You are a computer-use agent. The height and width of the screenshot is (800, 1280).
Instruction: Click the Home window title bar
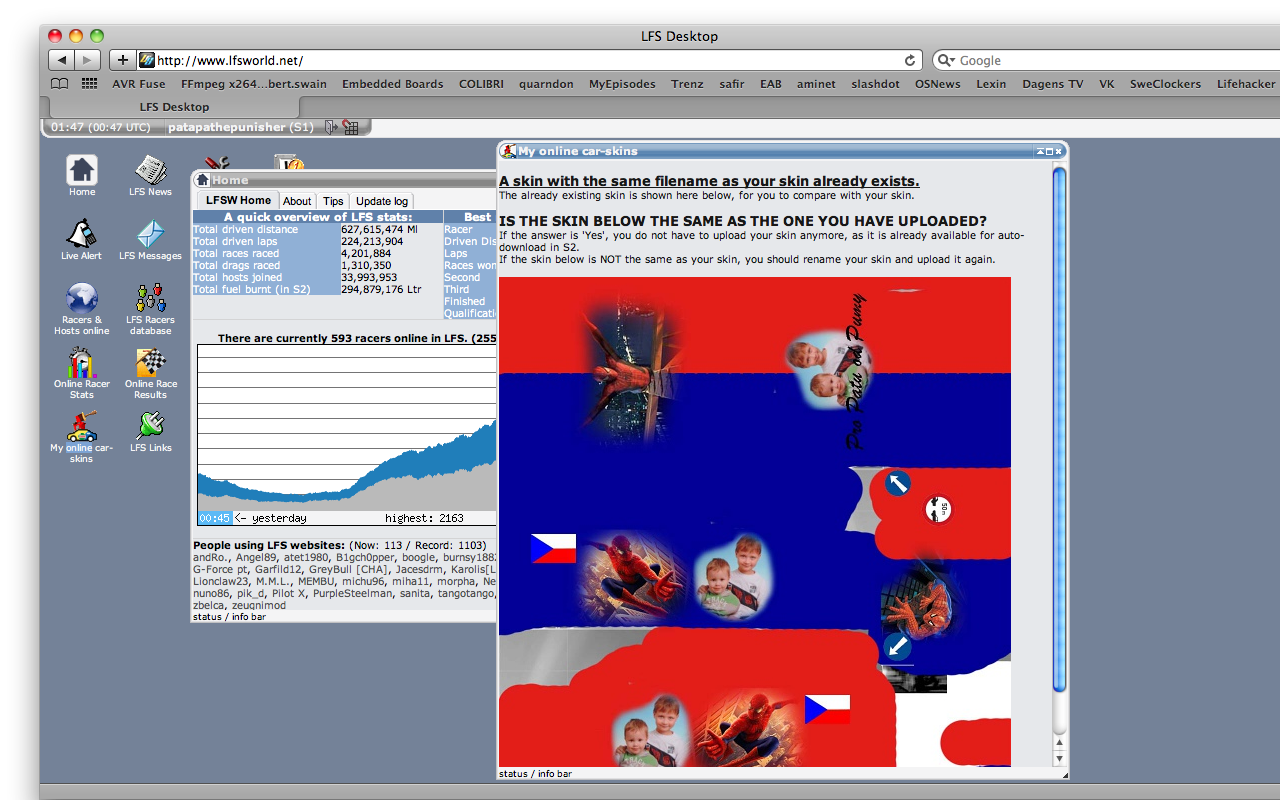pyautogui.click(x=345, y=180)
